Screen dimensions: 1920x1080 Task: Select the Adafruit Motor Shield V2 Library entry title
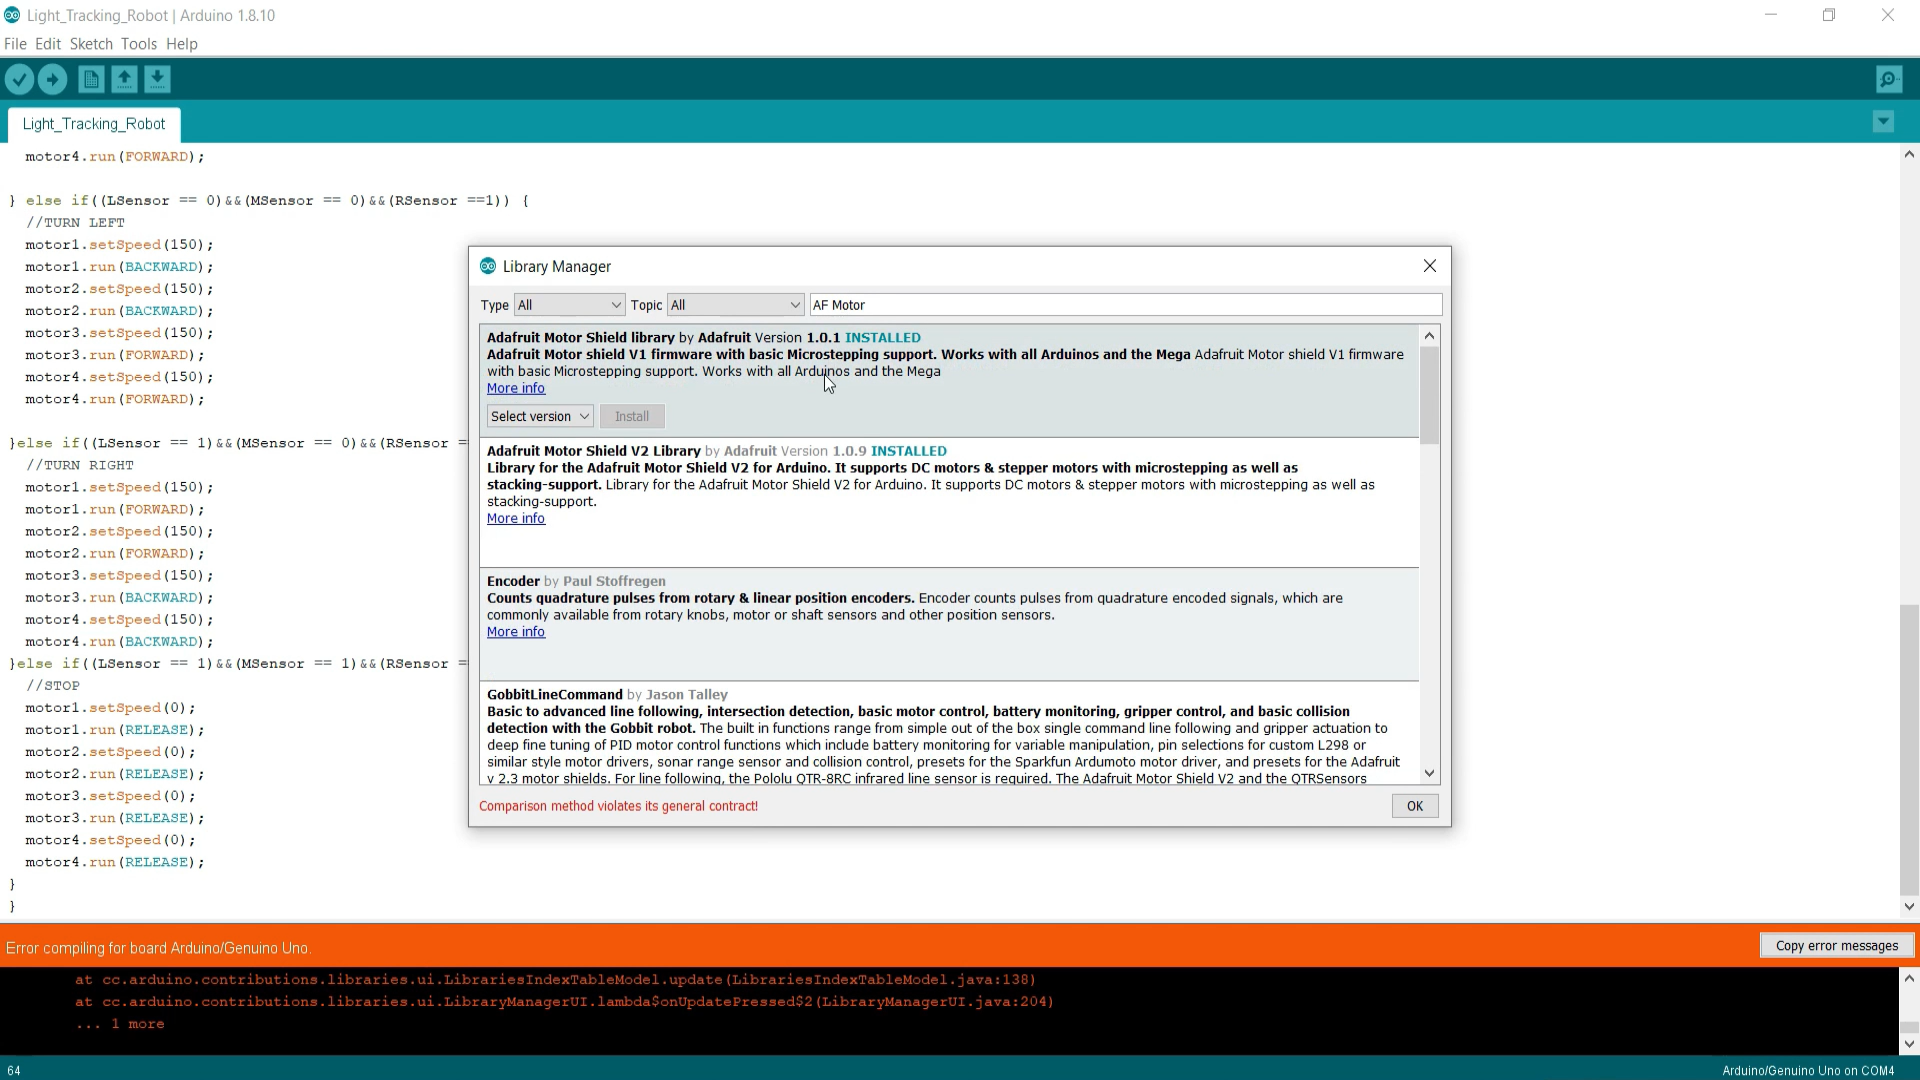coord(594,451)
